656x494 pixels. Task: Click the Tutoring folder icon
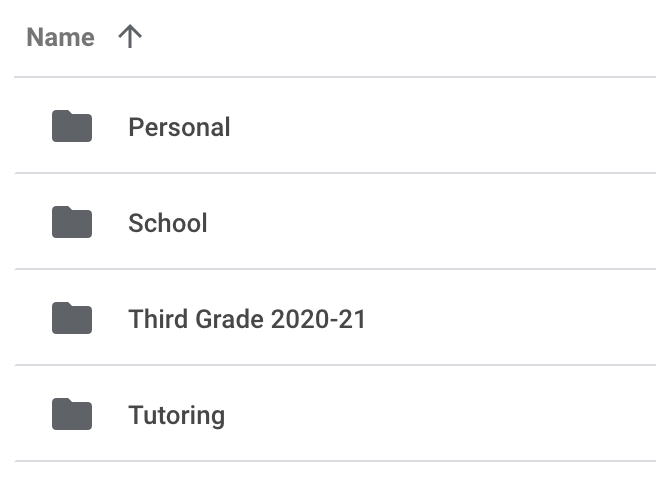72,414
